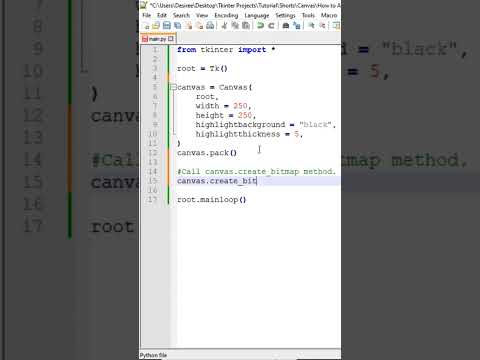Open the File menu
The height and width of the screenshot is (360, 480).
point(146,15)
